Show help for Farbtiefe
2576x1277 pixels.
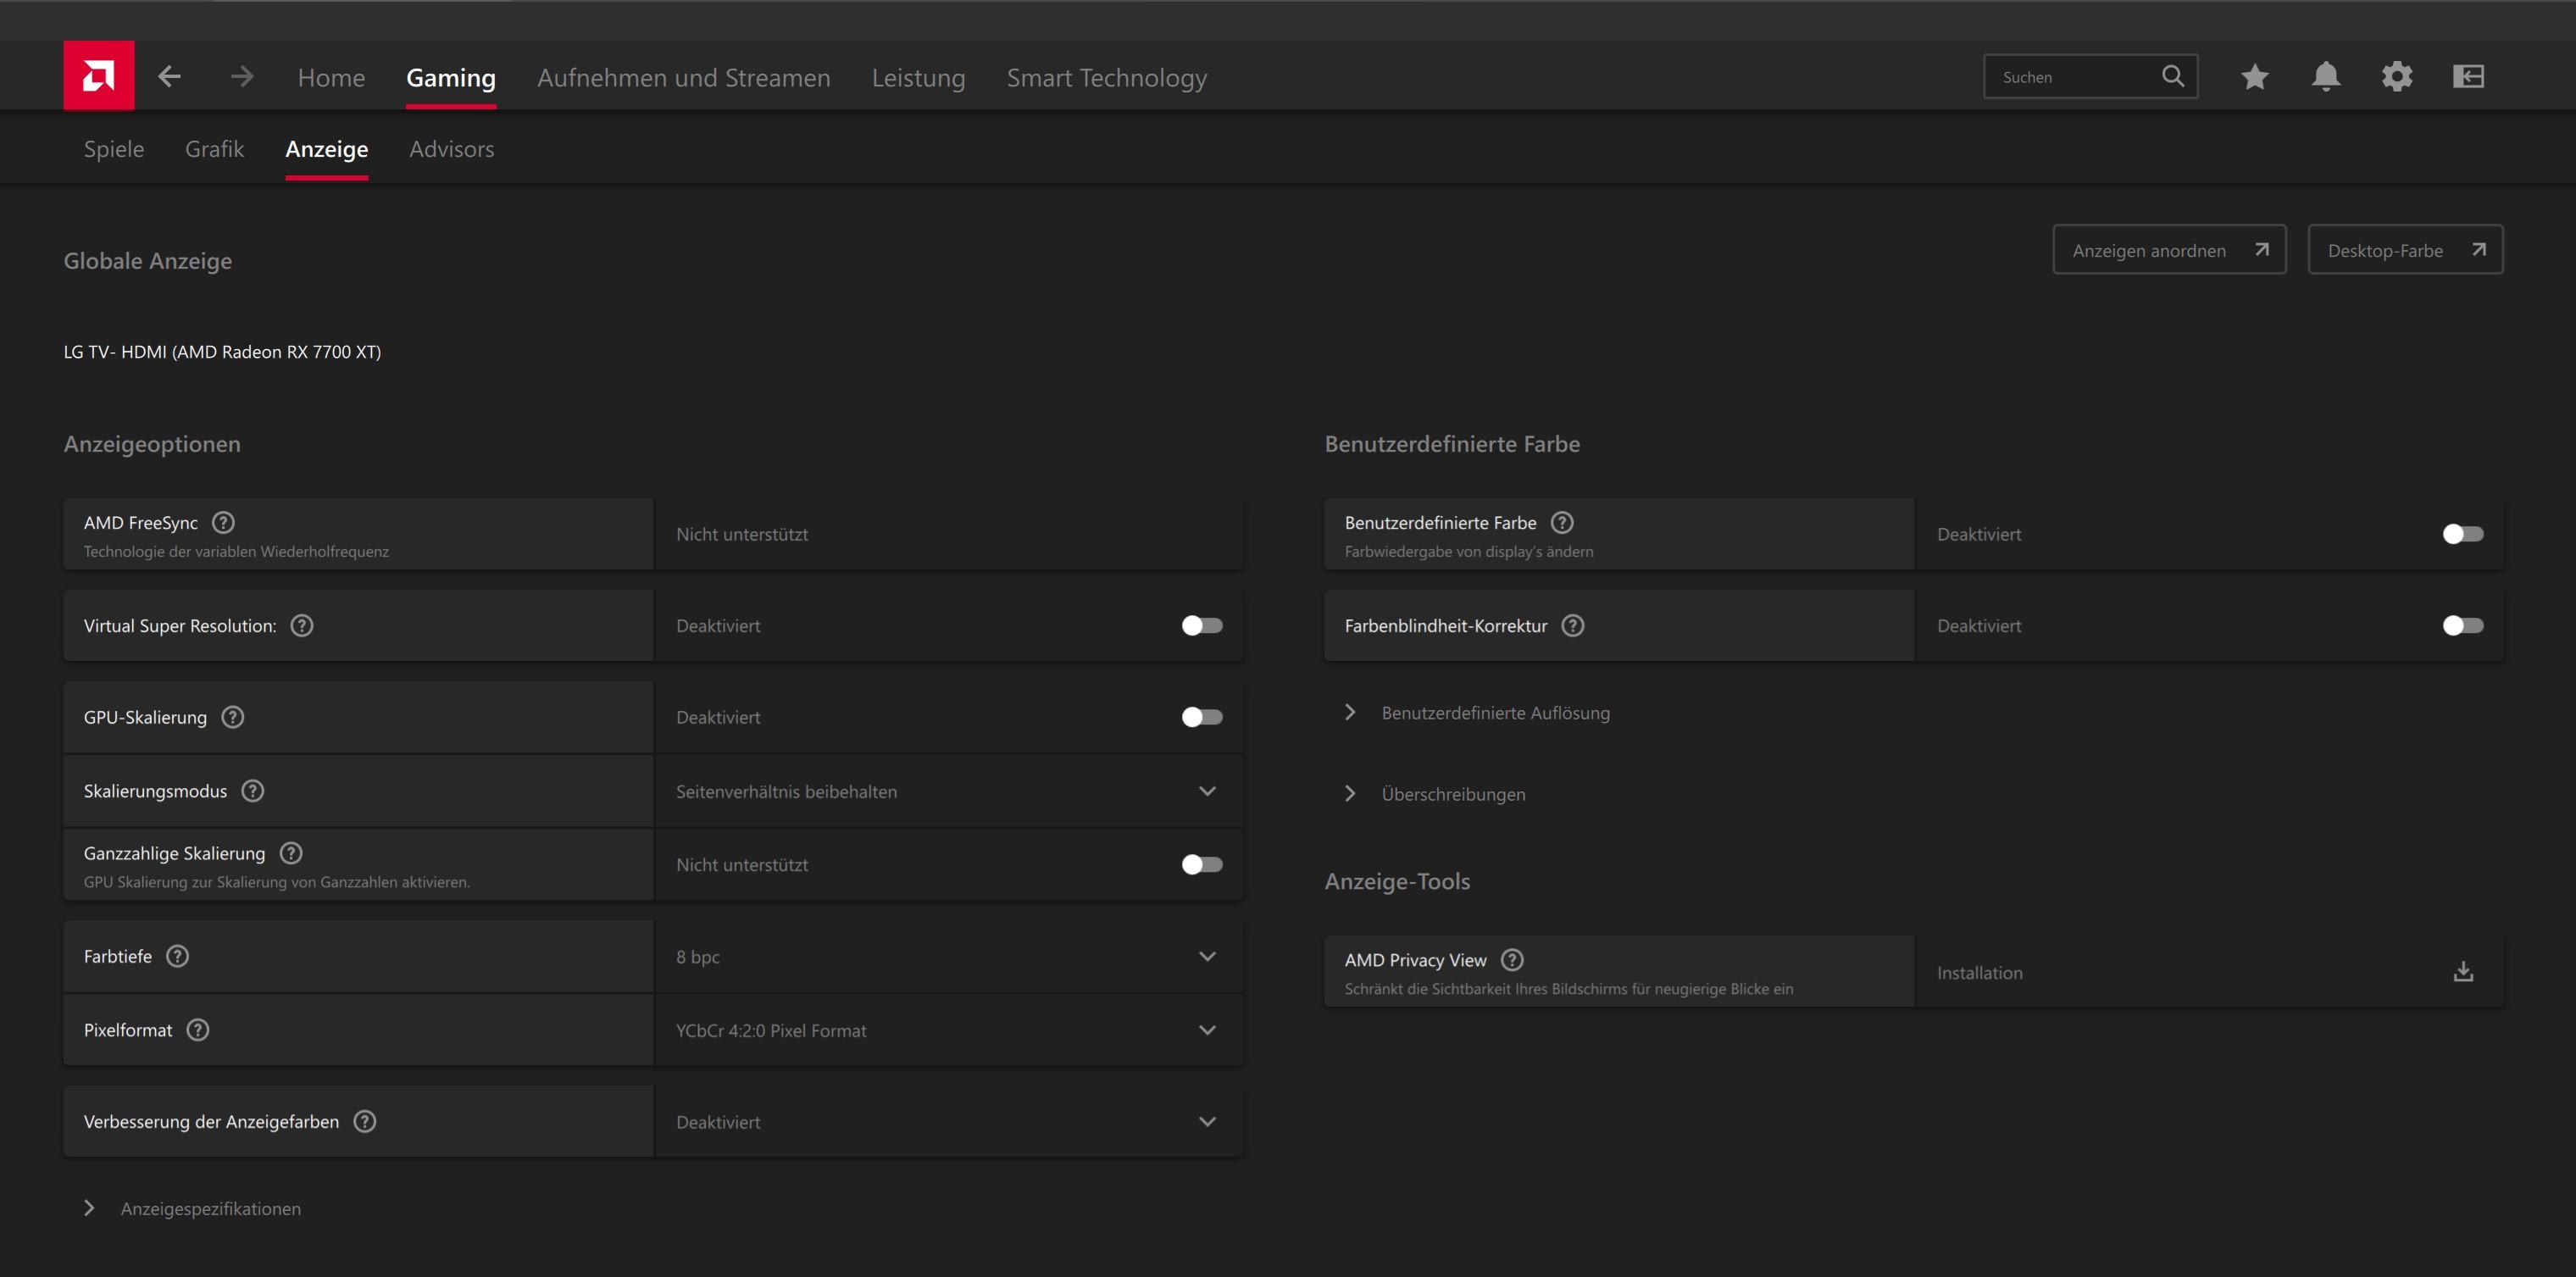[x=178, y=956]
